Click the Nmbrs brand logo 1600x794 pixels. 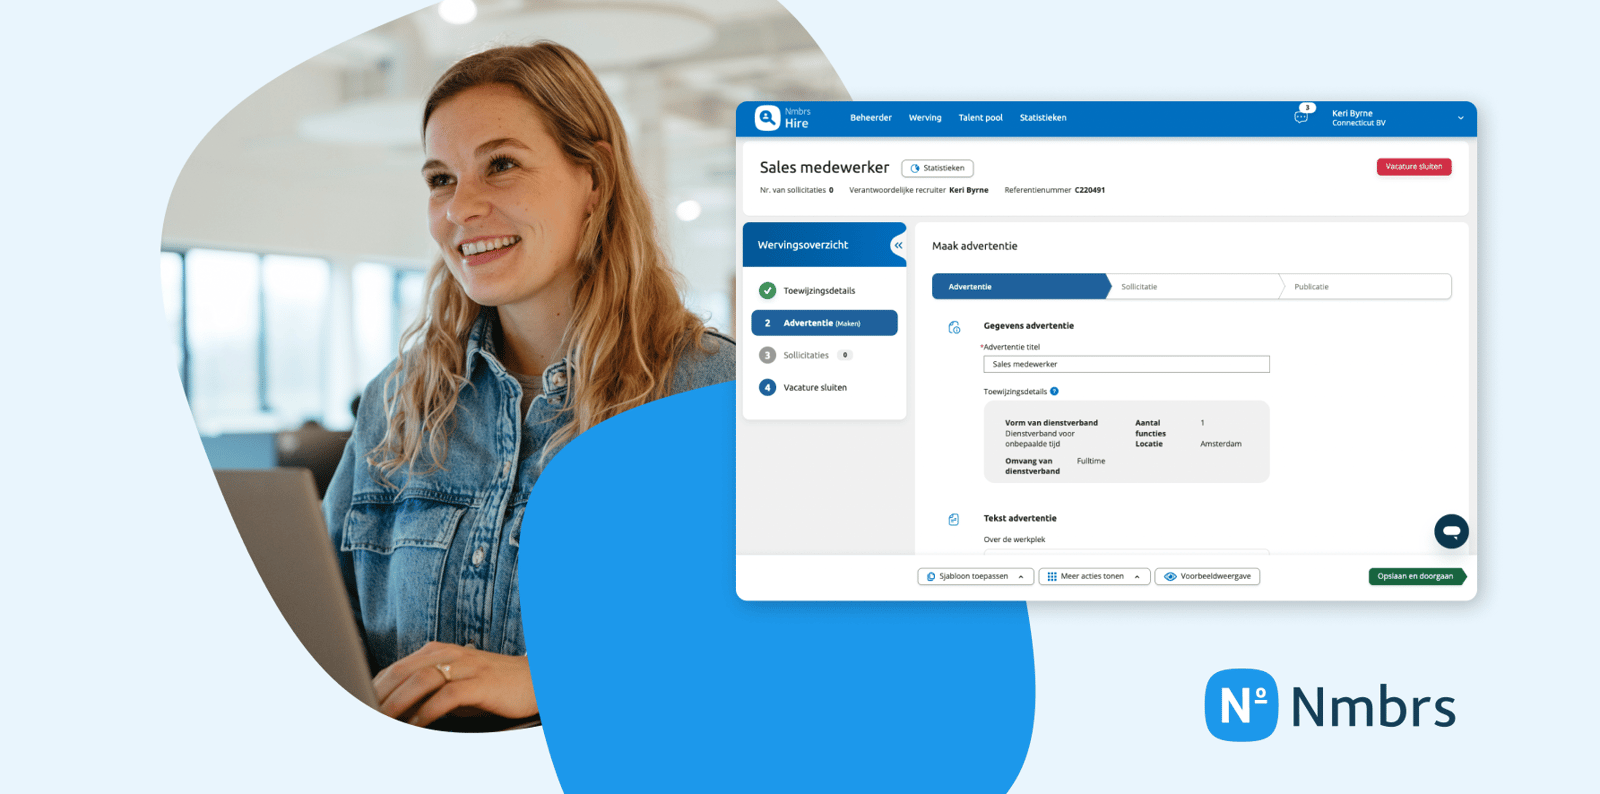tap(1330, 705)
